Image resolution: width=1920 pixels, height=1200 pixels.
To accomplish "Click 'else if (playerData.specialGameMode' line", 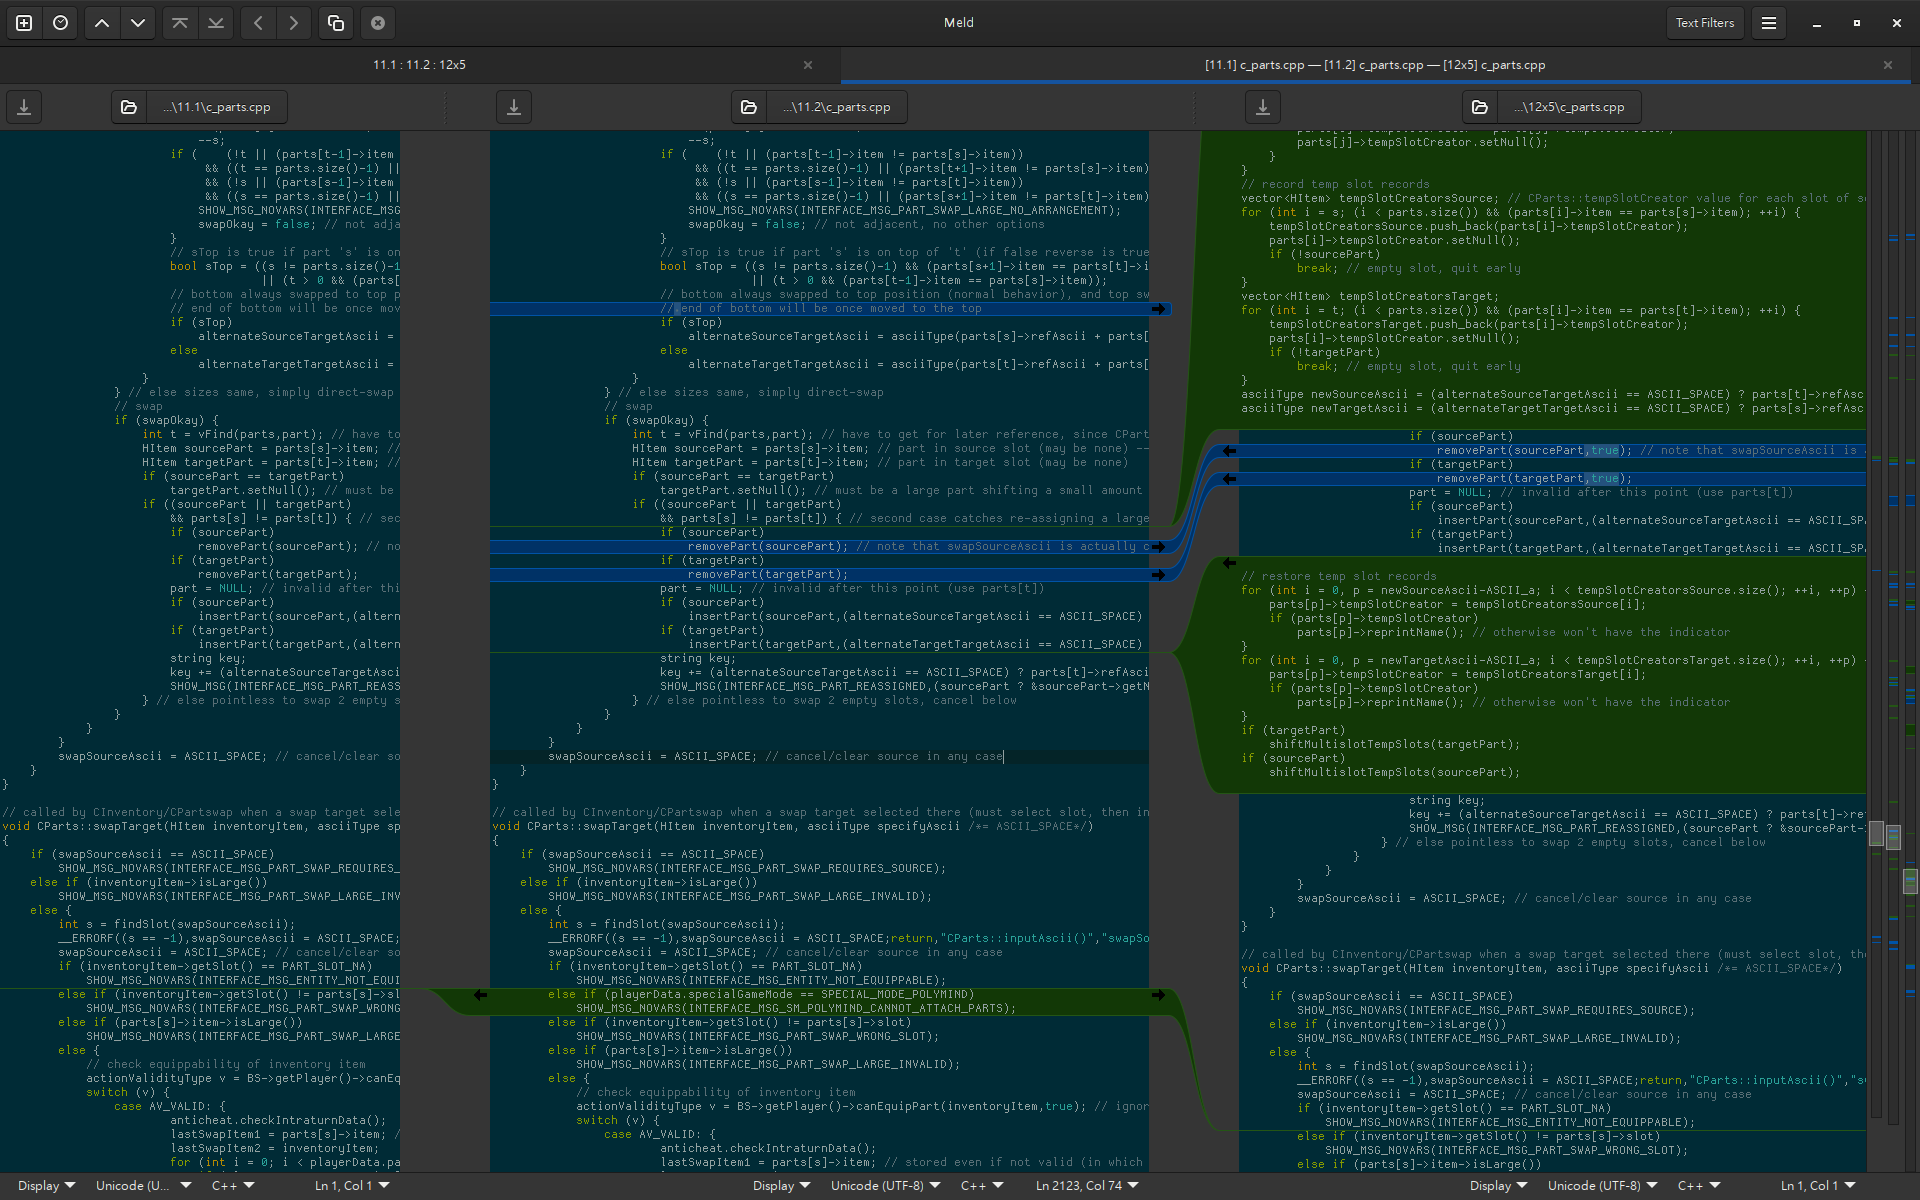I will (x=761, y=995).
